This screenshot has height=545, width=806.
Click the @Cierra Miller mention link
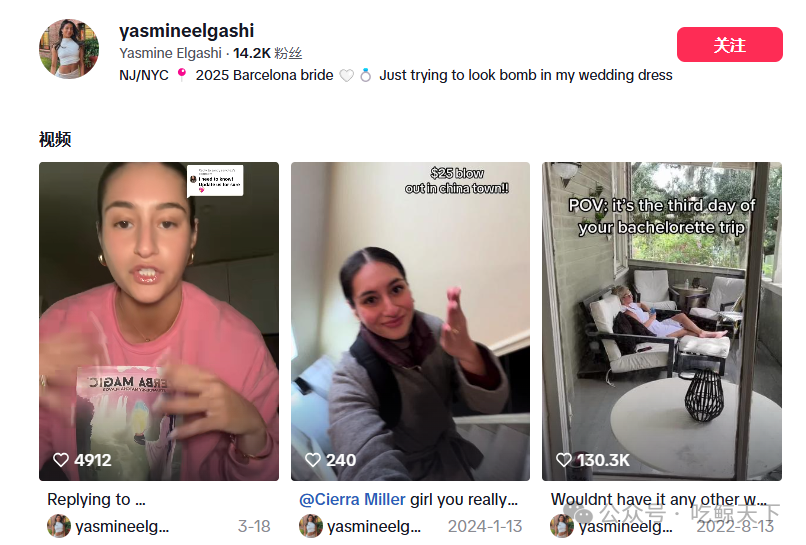(352, 499)
